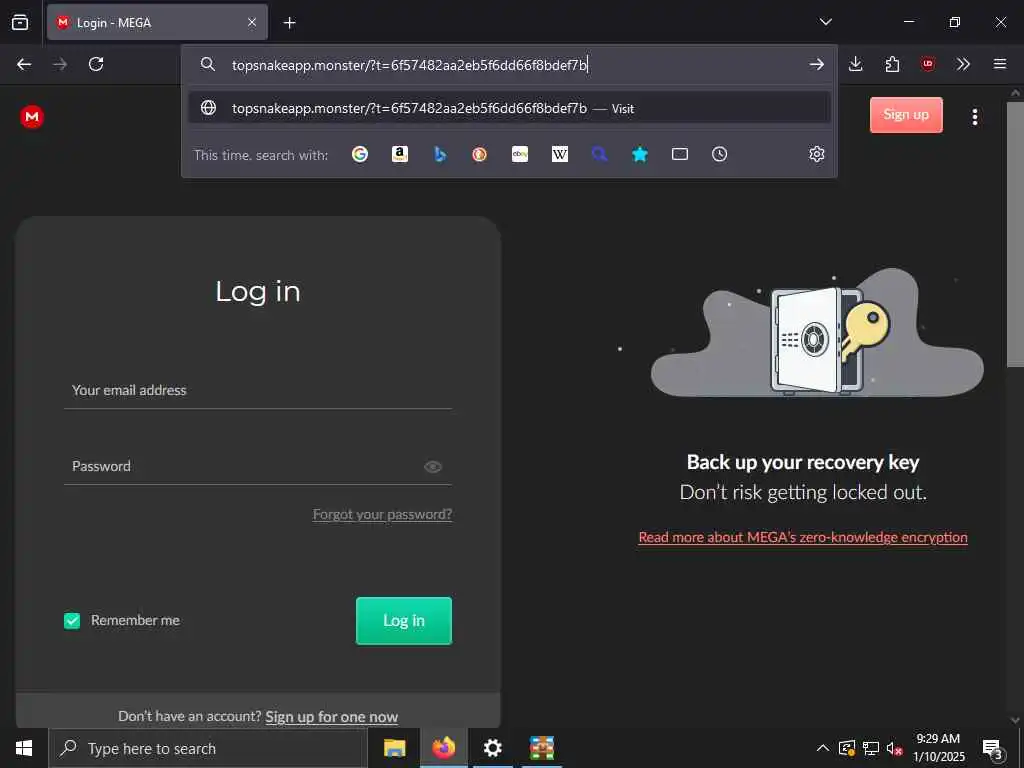Click the Log in heading text
Viewport: 1024px width, 768px height.
coord(258,291)
